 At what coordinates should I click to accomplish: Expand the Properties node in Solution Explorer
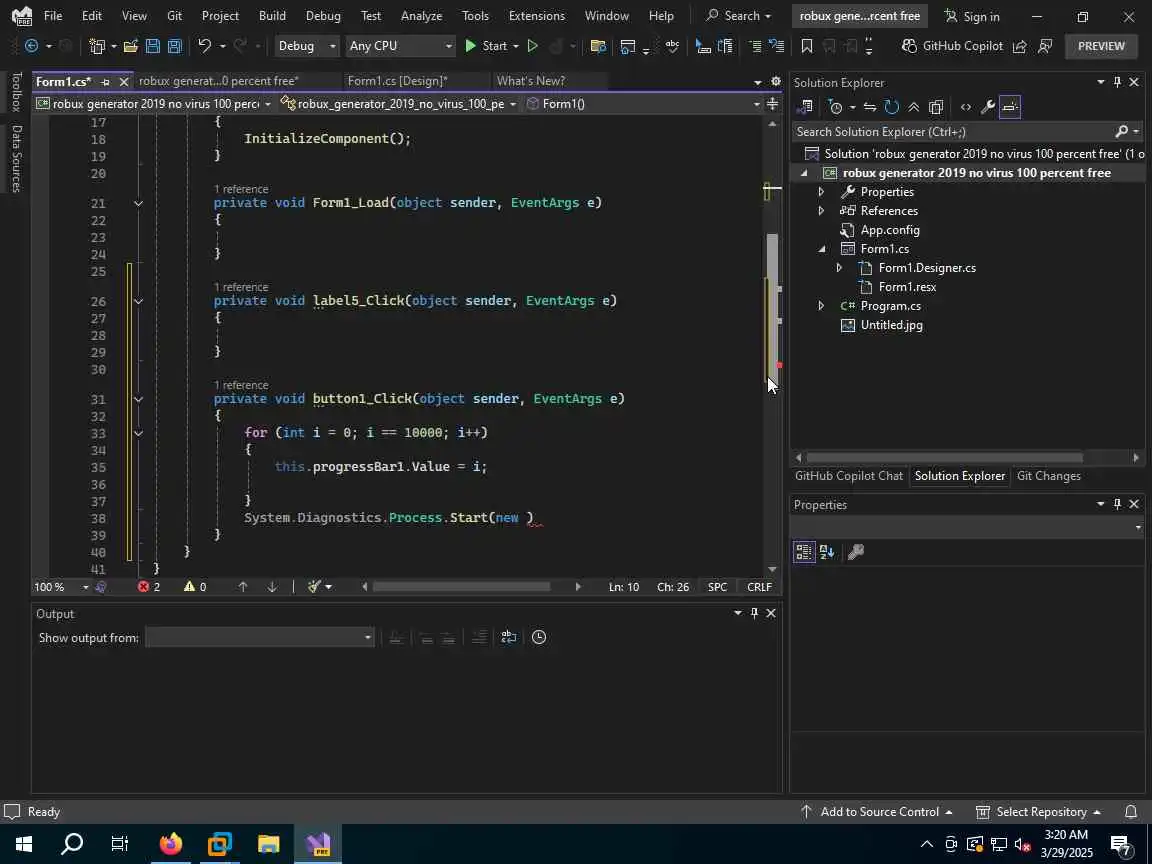(821, 192)
